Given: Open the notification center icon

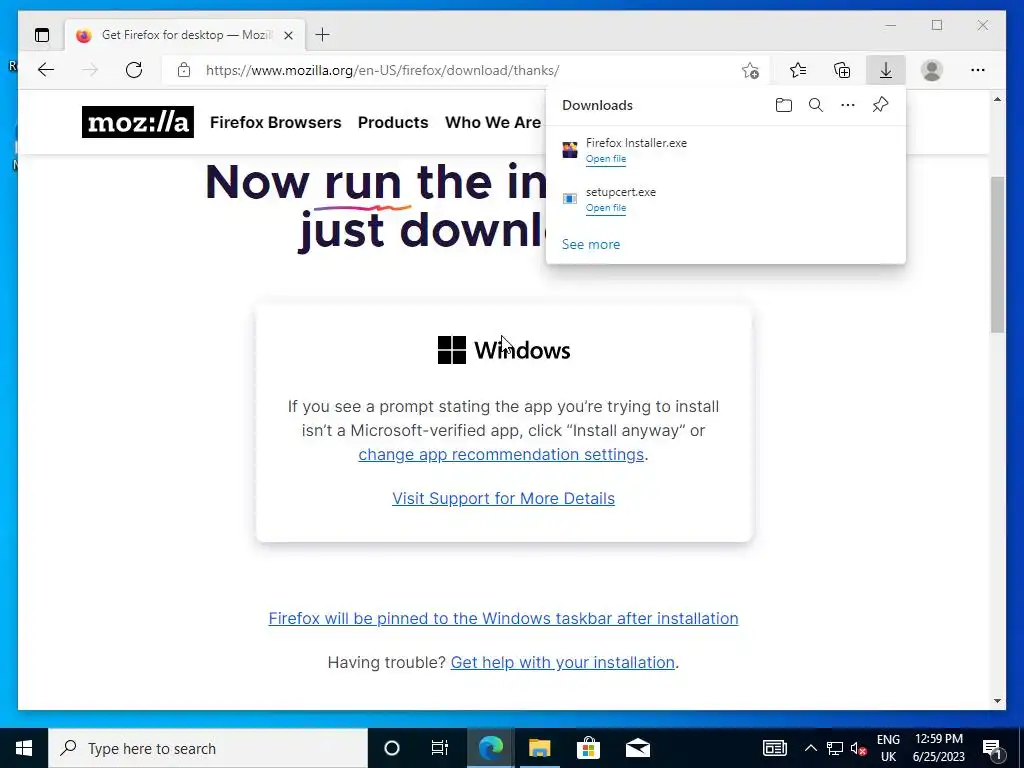Looking at the screenshot, I should 992,748.
